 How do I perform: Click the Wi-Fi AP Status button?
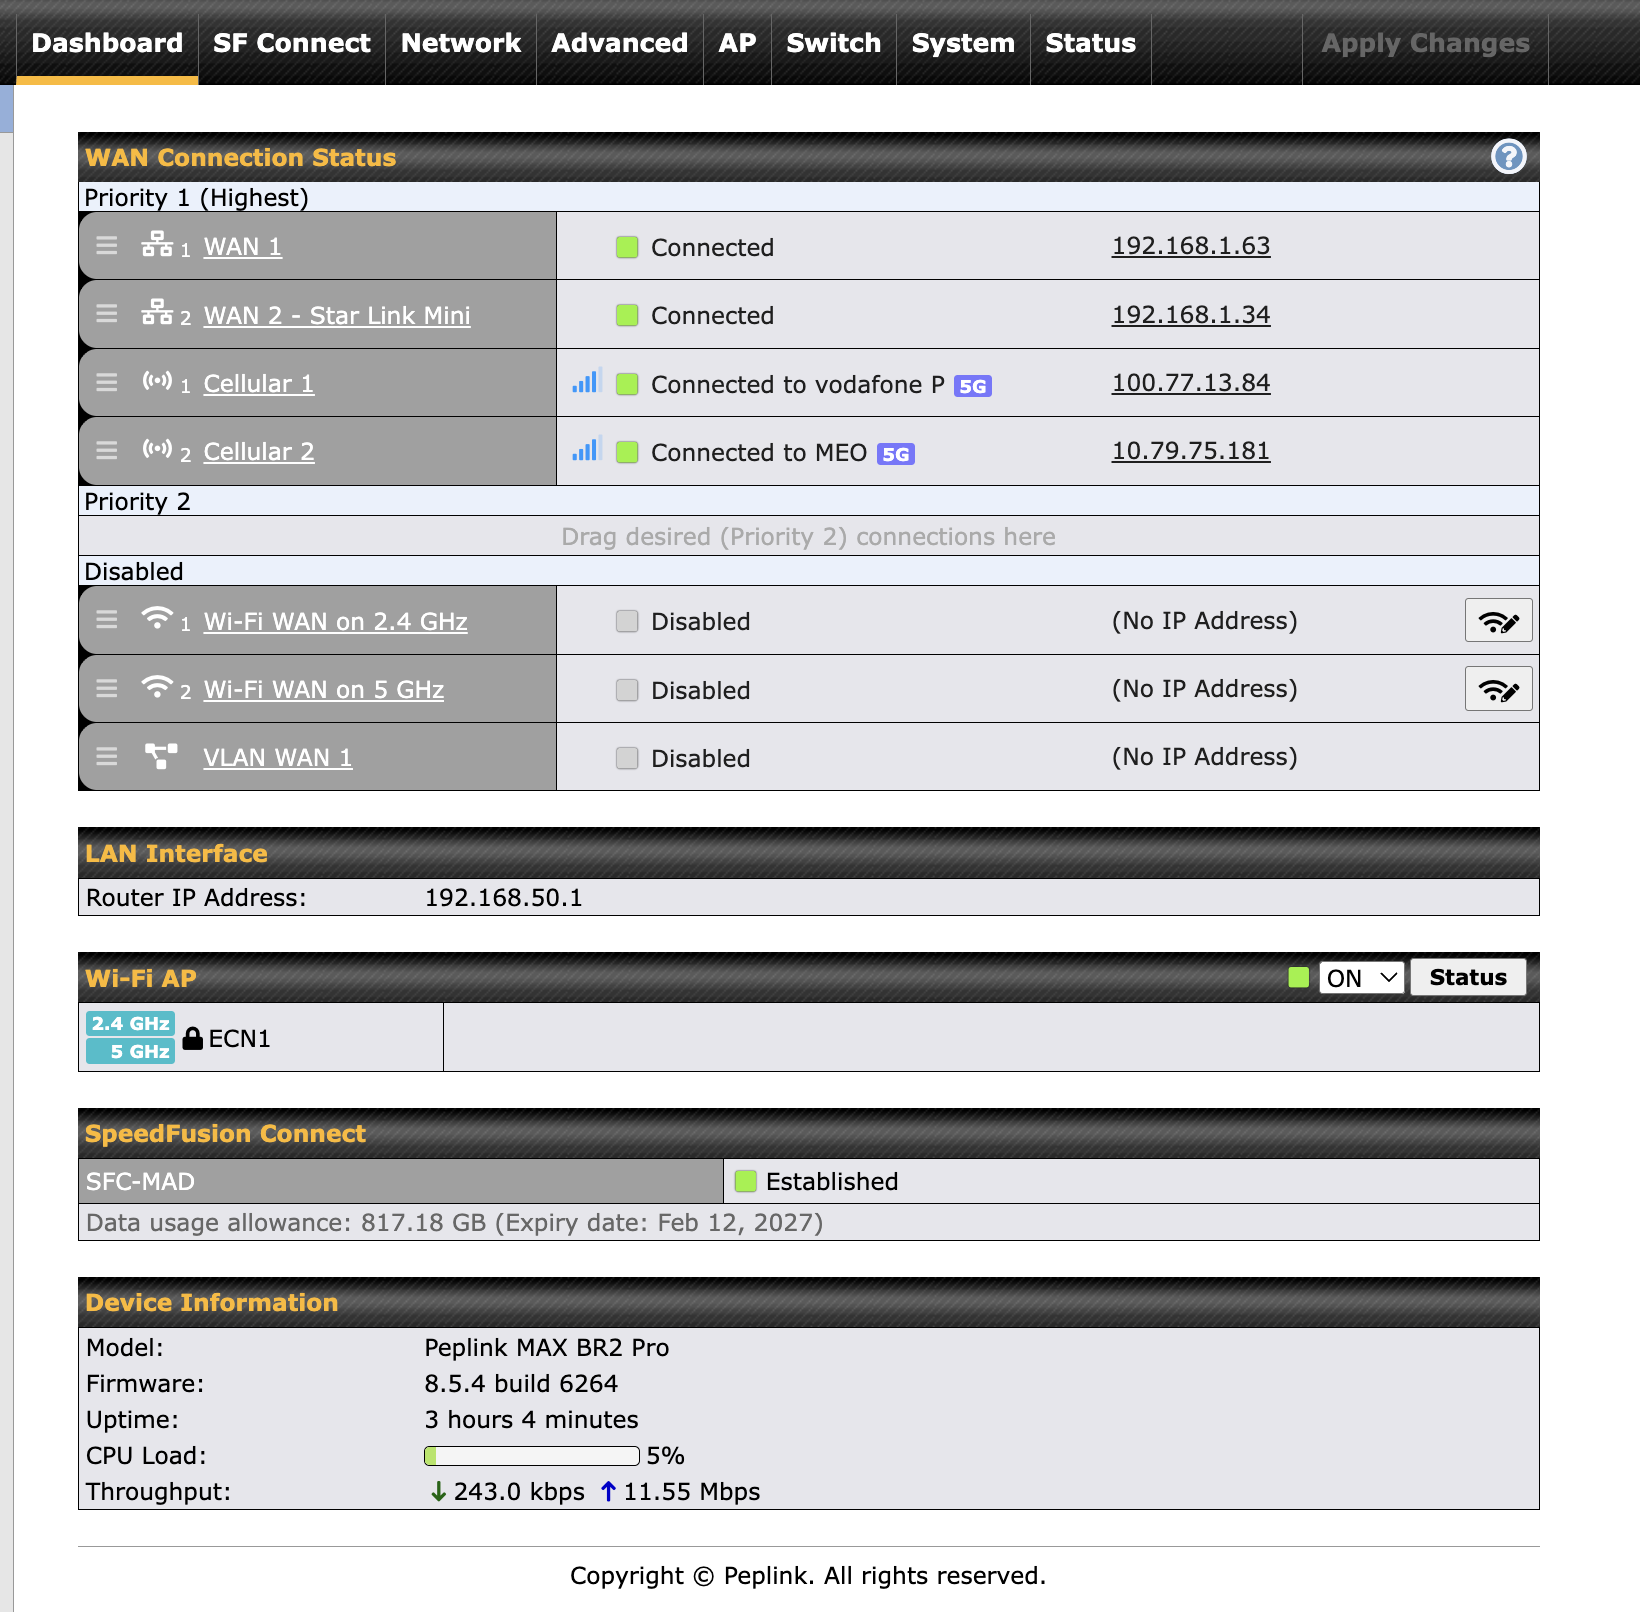tap(1467, 977)
